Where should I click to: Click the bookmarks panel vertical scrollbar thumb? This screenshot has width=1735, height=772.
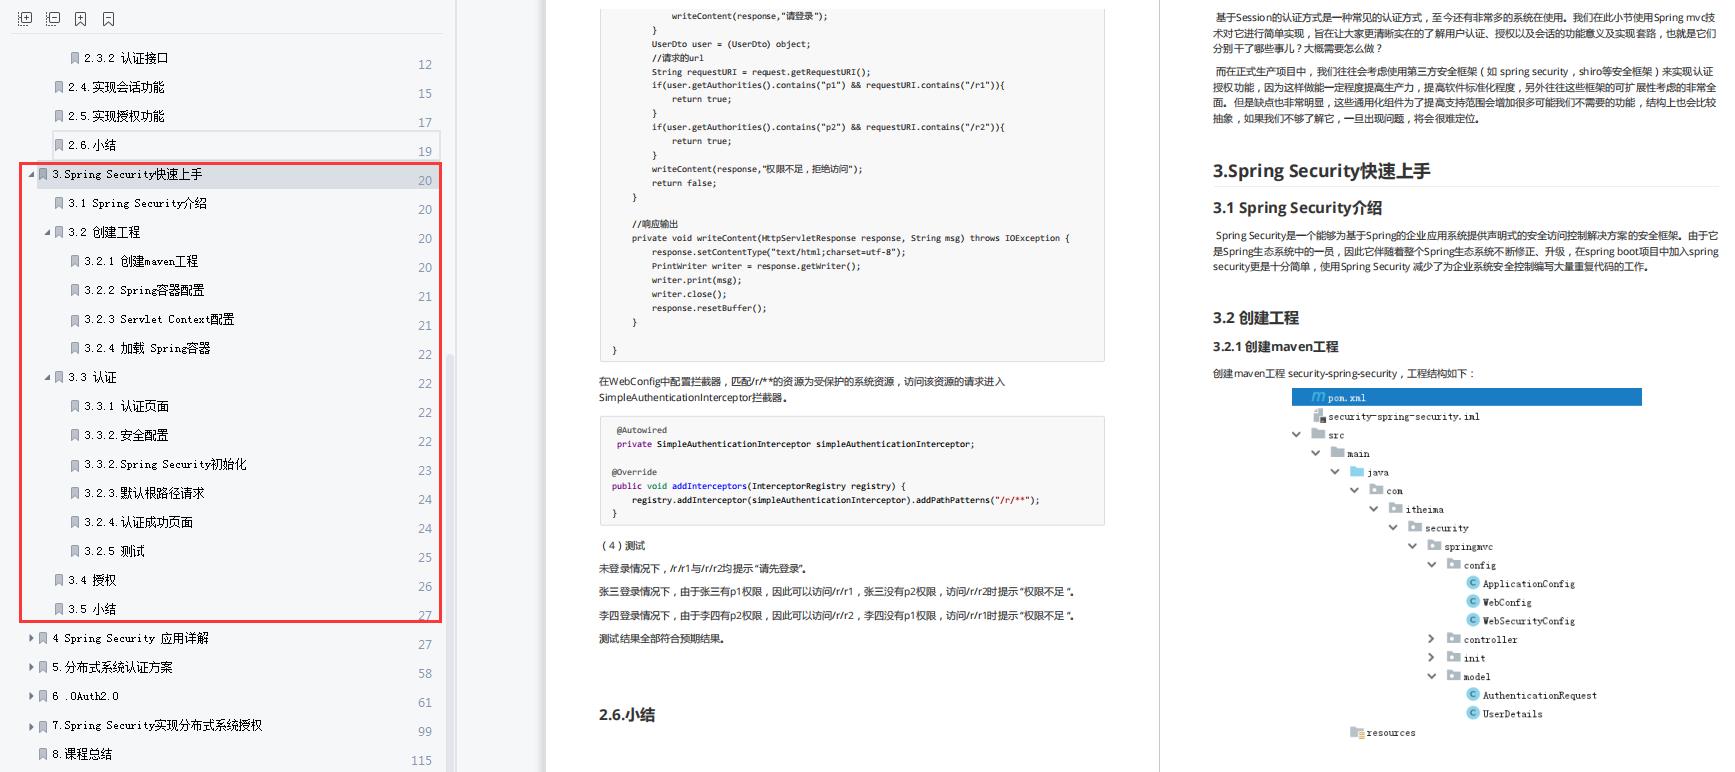[449, 562]
